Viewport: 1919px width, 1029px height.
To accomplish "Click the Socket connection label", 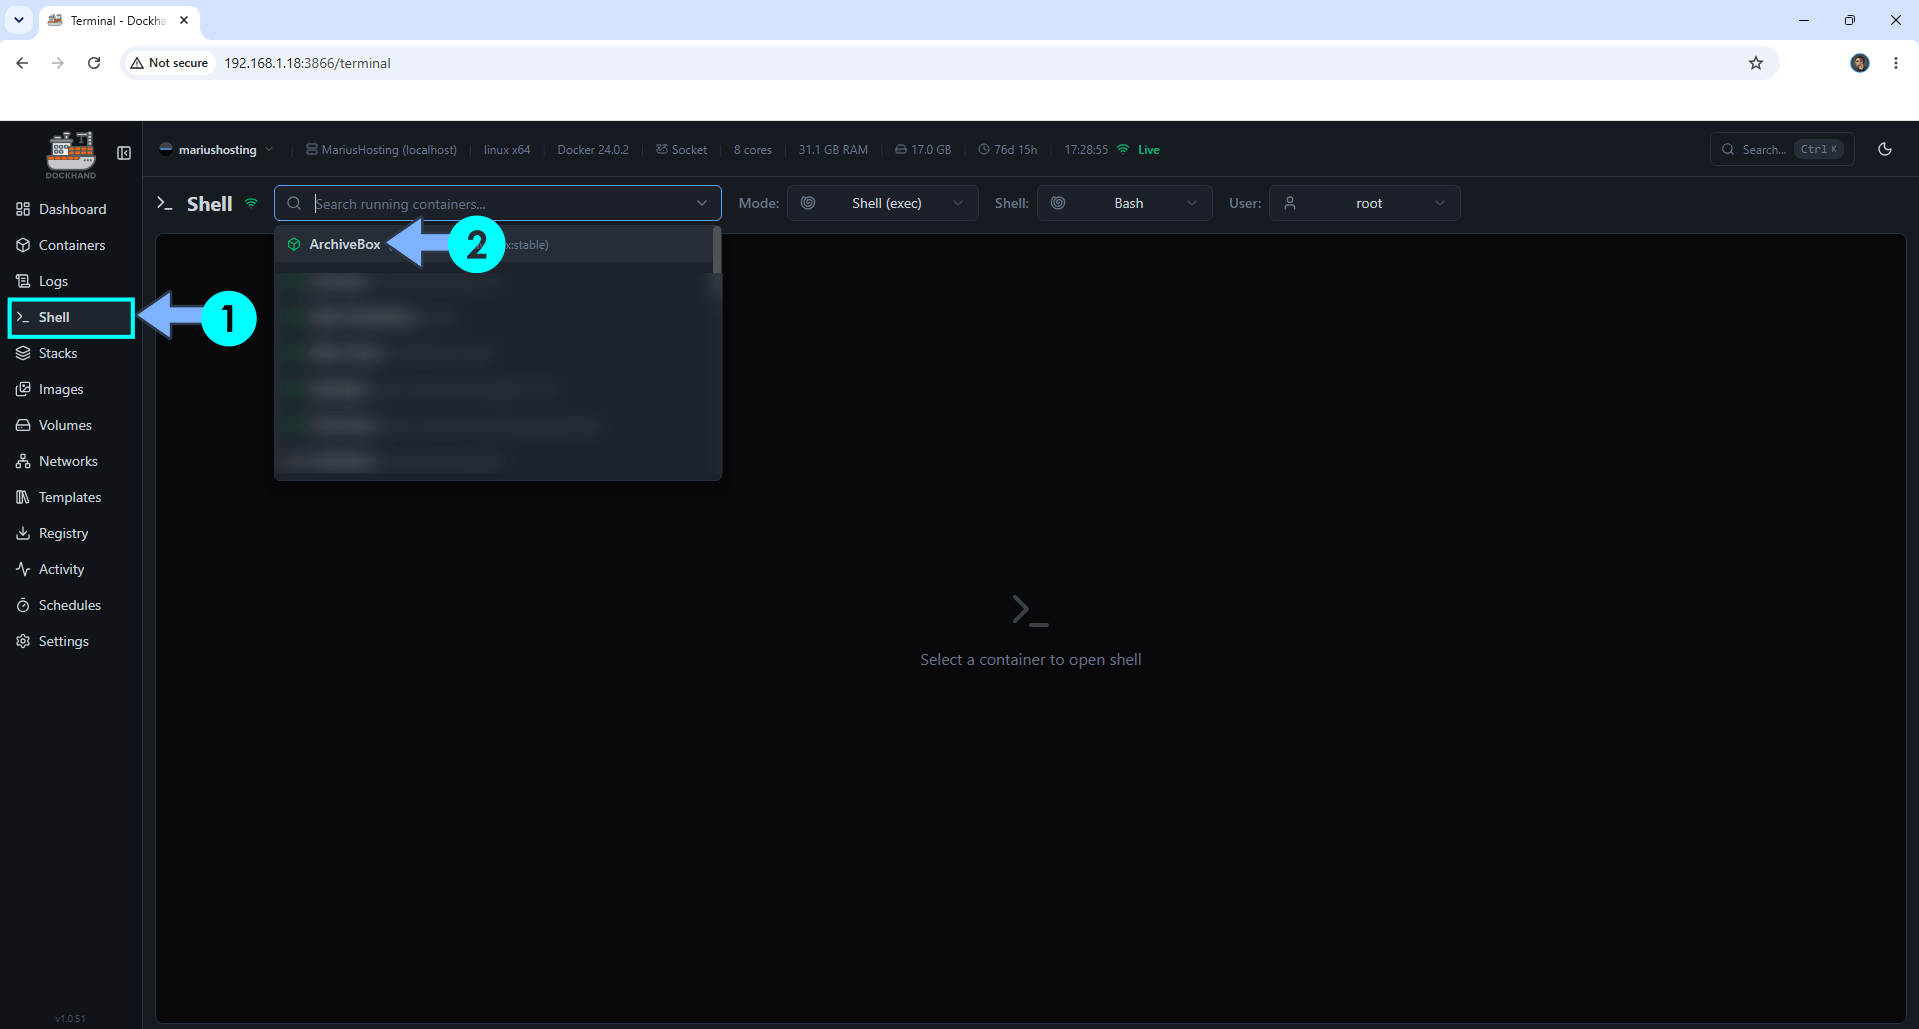I will click(681, 150).
